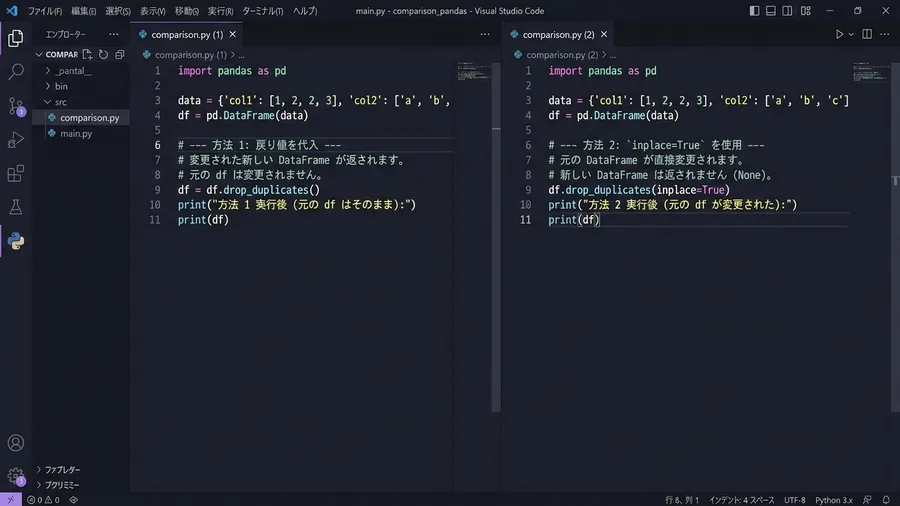Open the ヘルプ menu

pos(305,11)
